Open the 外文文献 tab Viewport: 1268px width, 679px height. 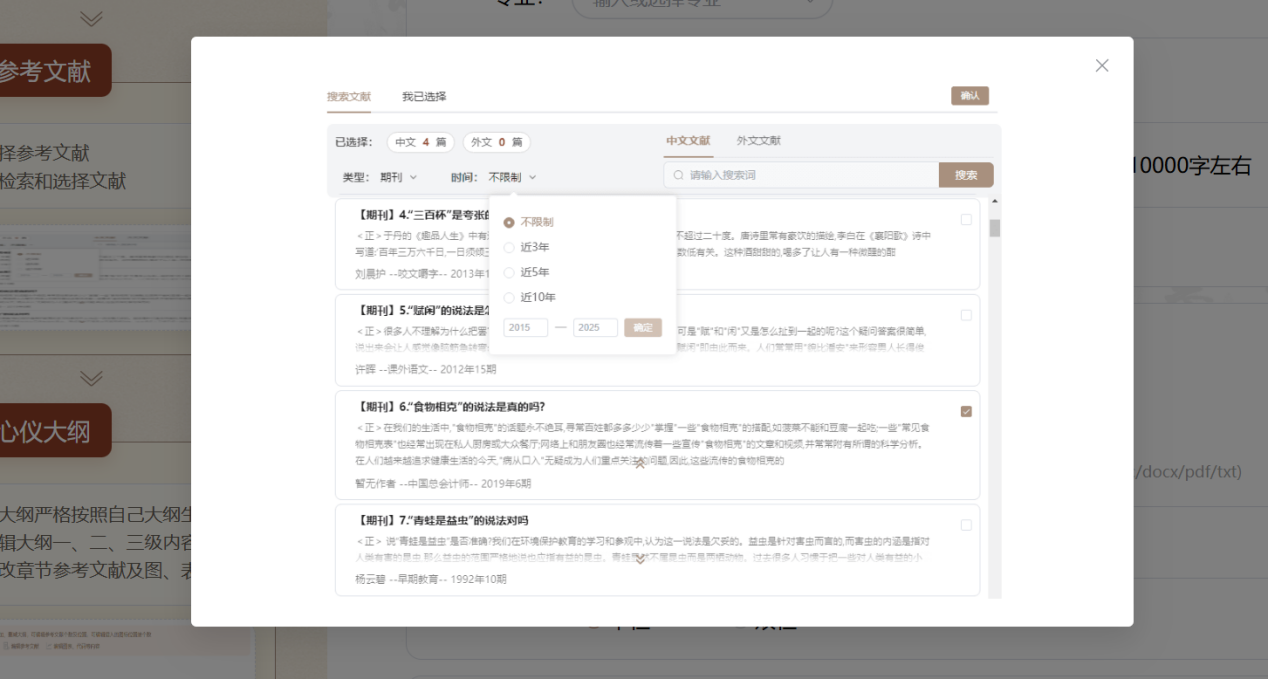(759, 141)
